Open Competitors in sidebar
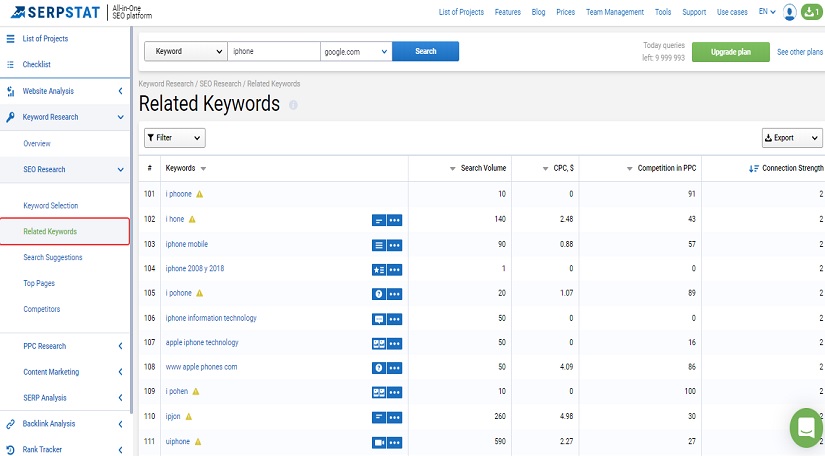This screenshot has height=456, width=825. (42, 309)
